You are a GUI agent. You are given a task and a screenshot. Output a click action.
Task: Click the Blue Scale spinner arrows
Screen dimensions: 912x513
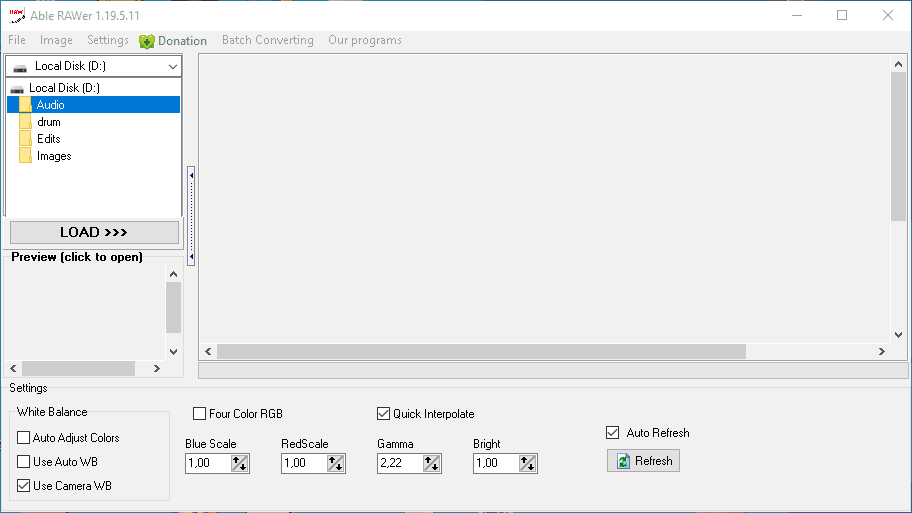tap(240, 463)
